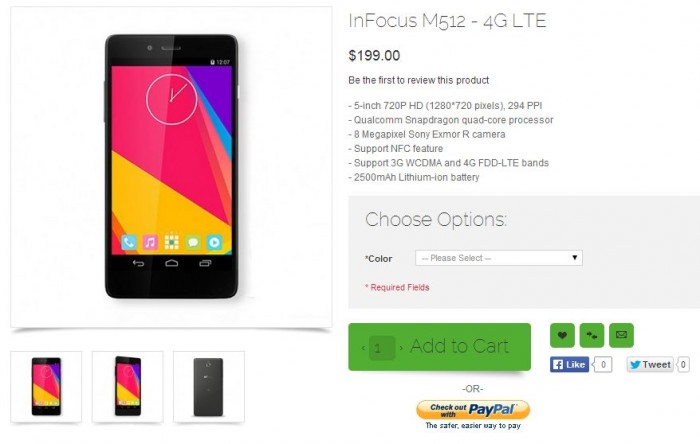Click the quantity input field
Viewport: 700px width, 444px height.
pyautogui.click(x=382, y=348)
